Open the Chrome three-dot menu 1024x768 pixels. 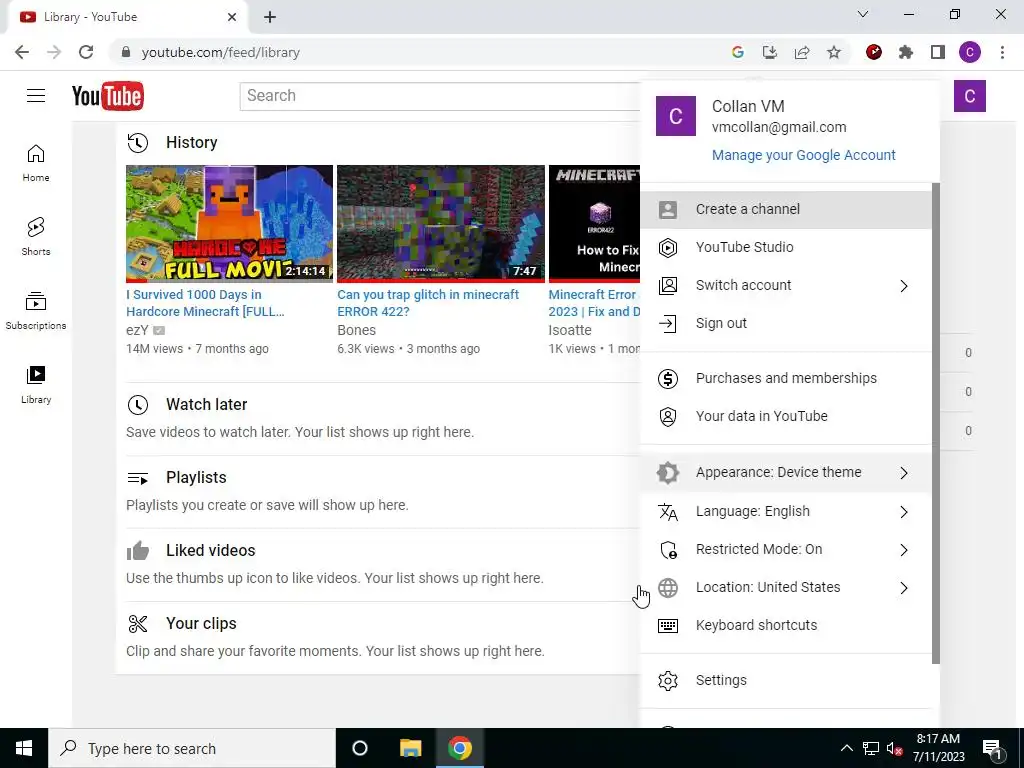(1002, 52)
